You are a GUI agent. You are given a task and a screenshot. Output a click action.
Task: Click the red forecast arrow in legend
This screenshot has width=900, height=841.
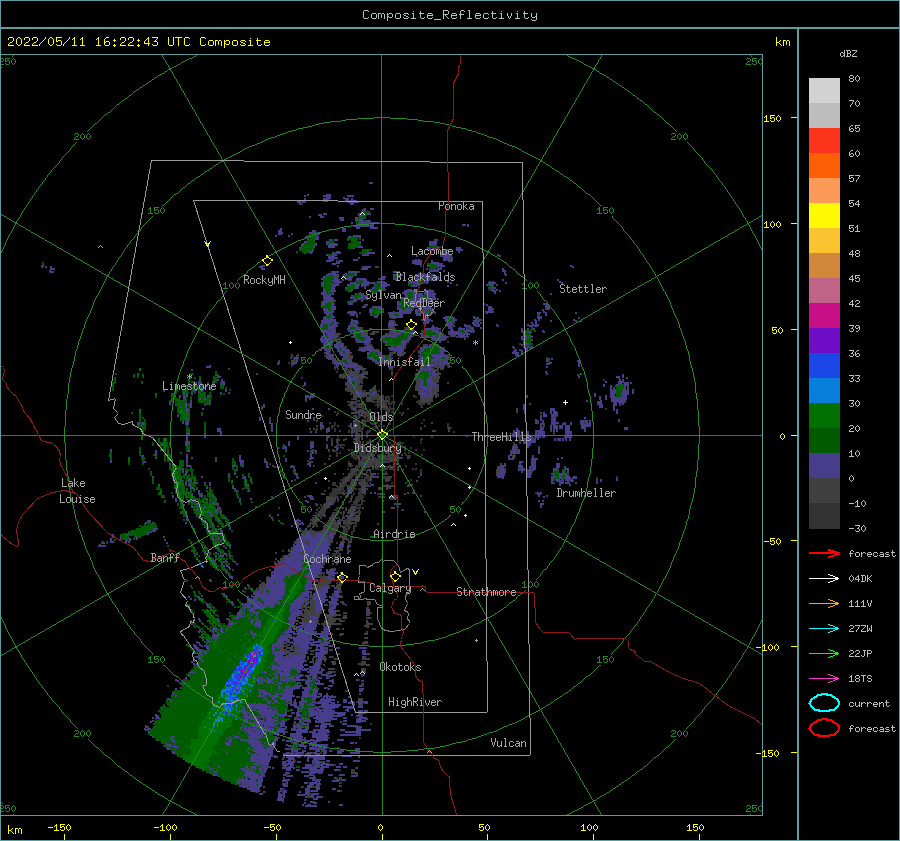coord(824,553)
